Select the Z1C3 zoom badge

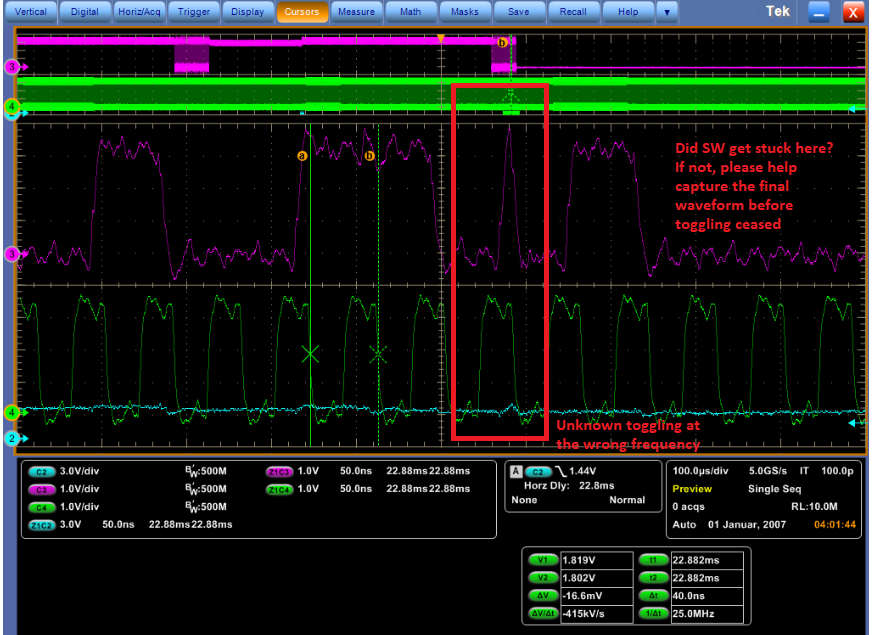tap(280, 471)
